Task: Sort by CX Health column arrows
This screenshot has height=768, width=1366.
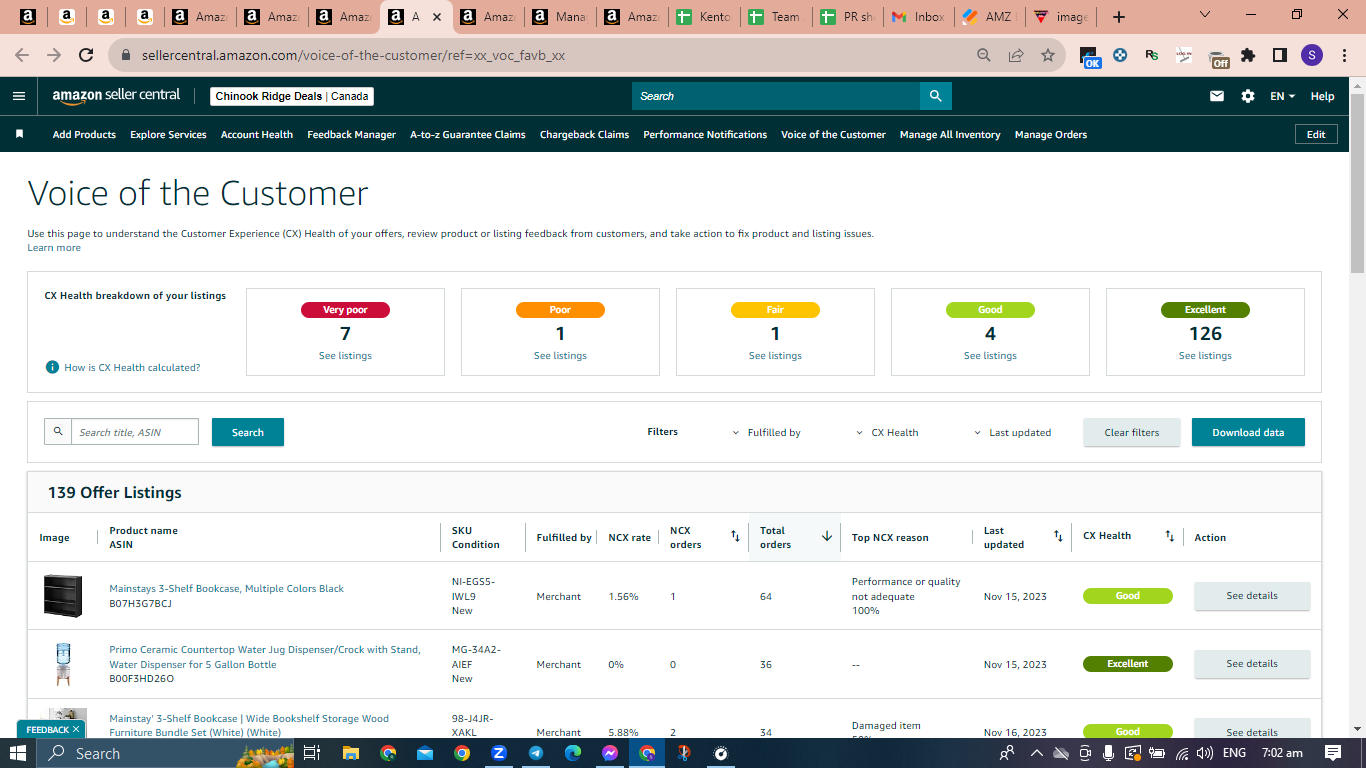Action: point(1169,537)
